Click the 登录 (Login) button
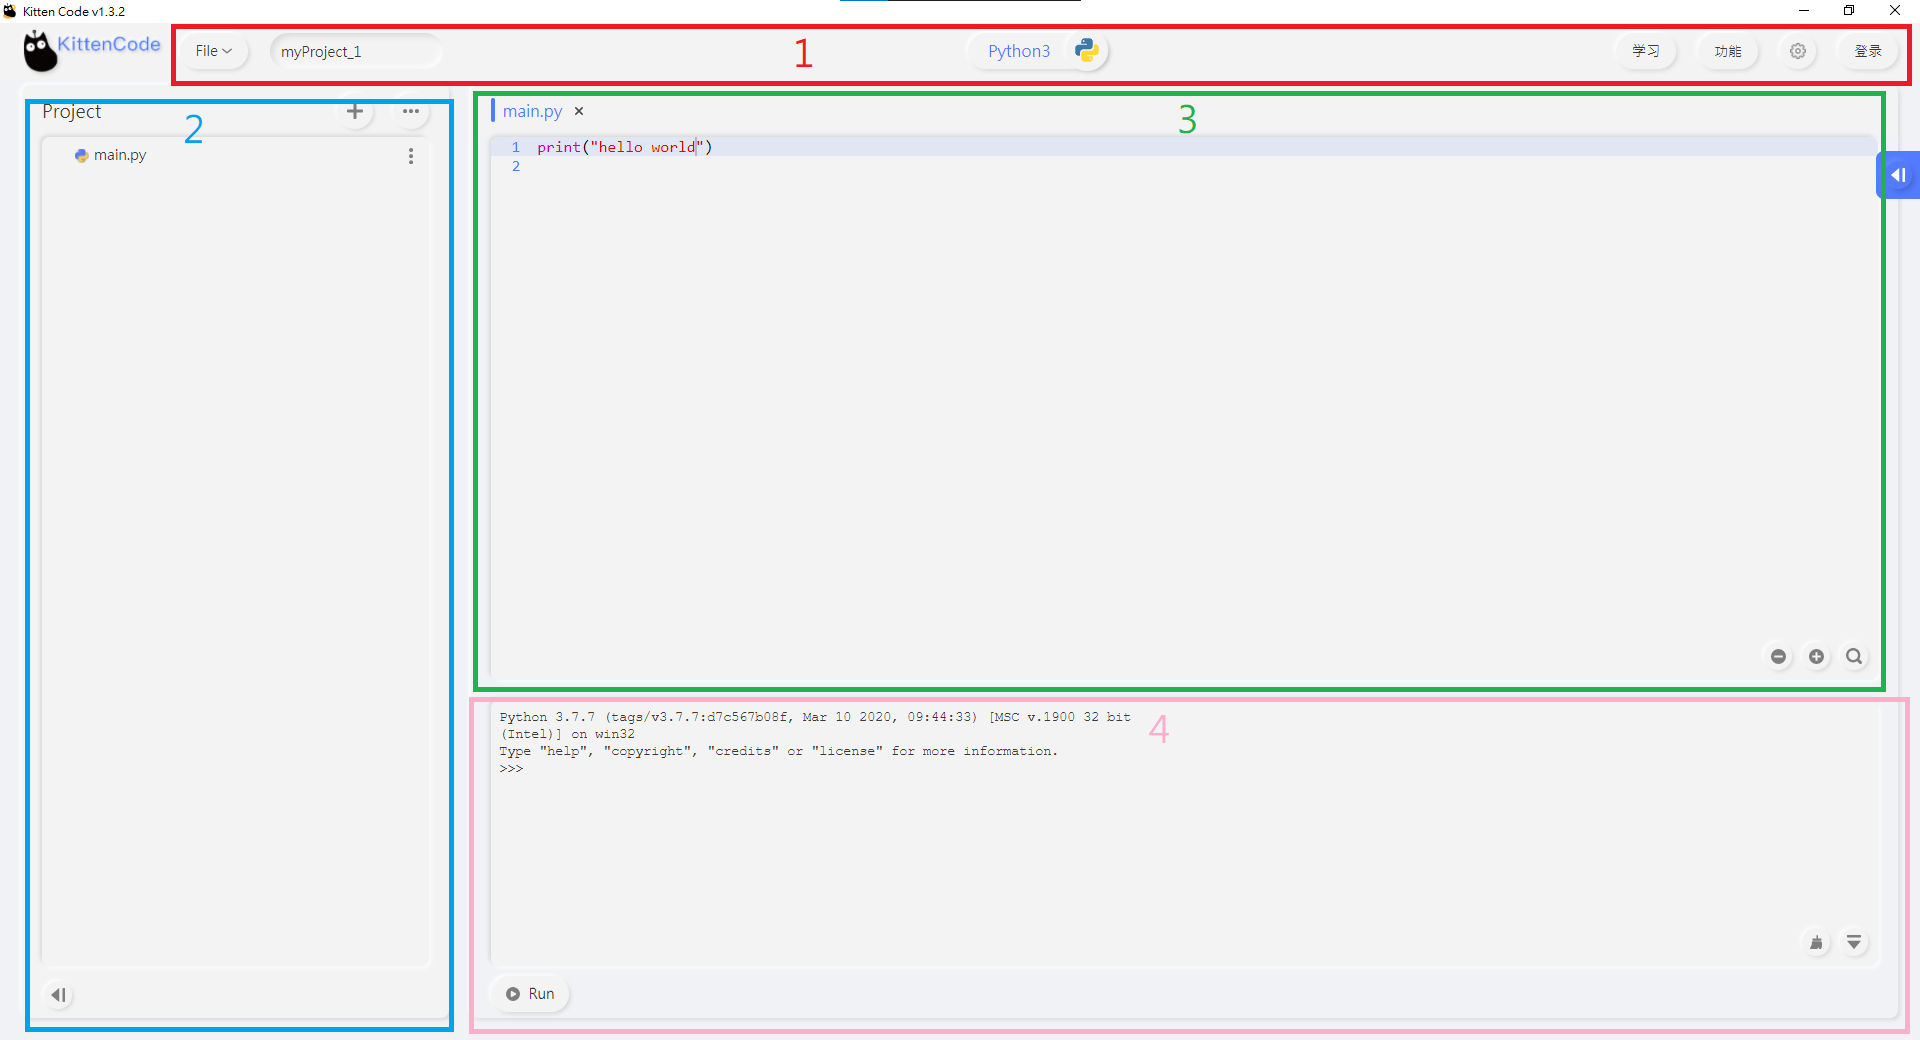 pyautogui.click(x=1868, y=51)
